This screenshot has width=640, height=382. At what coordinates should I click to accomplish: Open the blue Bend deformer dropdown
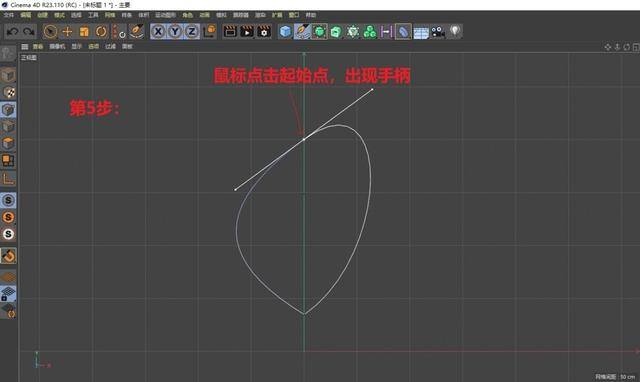[x=403, y=31]
